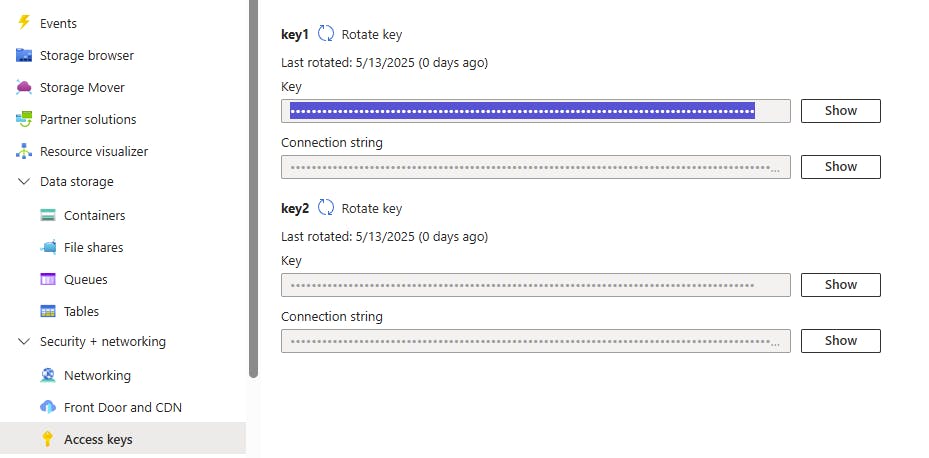
Task: Collapse the Data storage section
Action: point(24,182)
